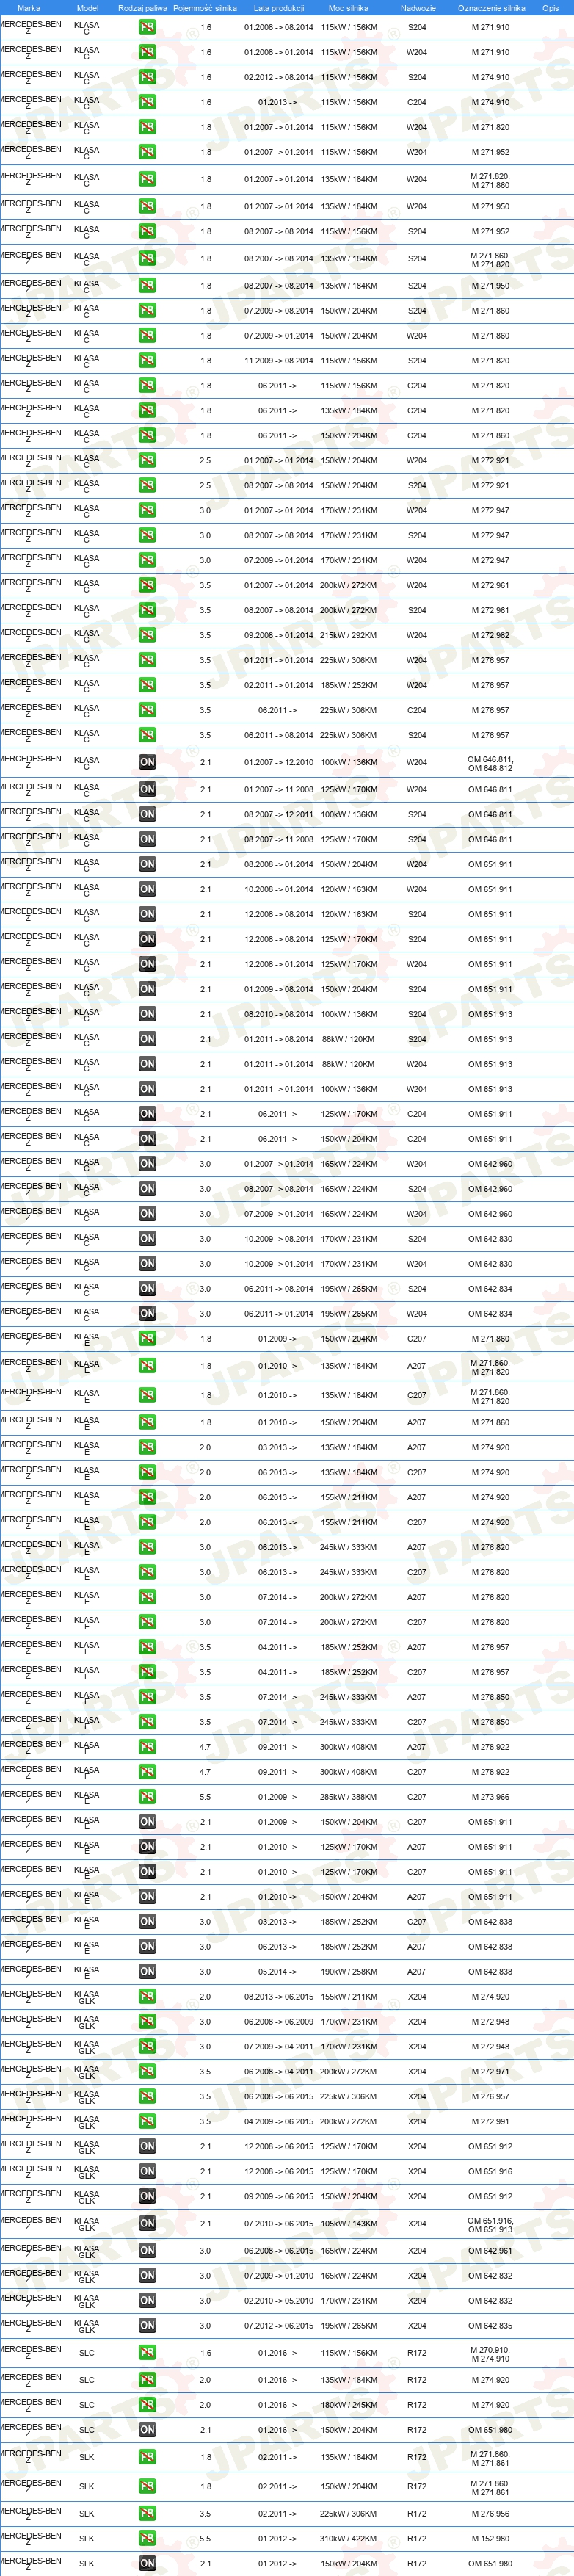Click diesel ON icon in 10.2008 -> 01.2014 row

click(147, 889)
